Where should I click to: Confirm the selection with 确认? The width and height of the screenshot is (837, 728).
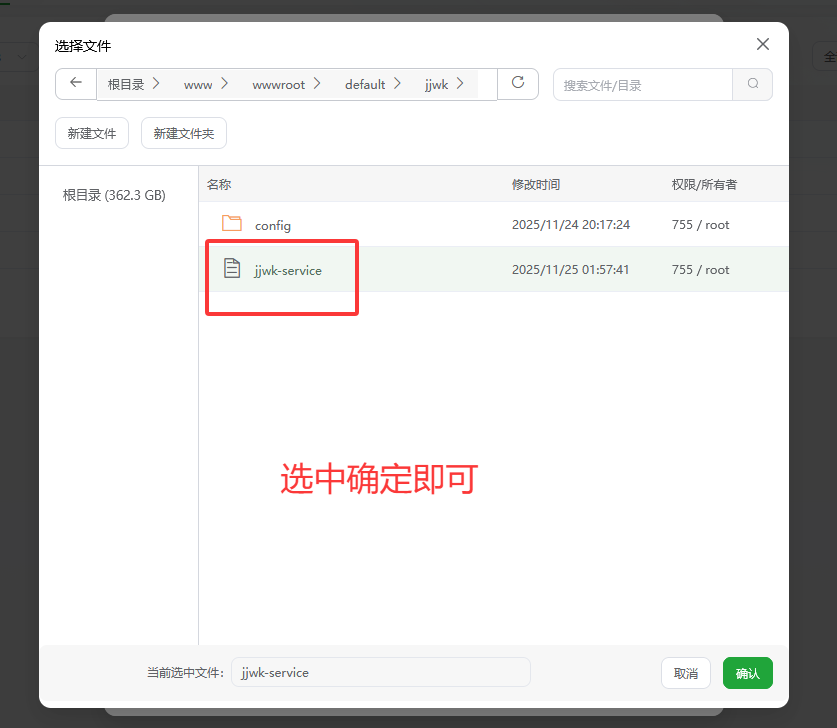747,672
